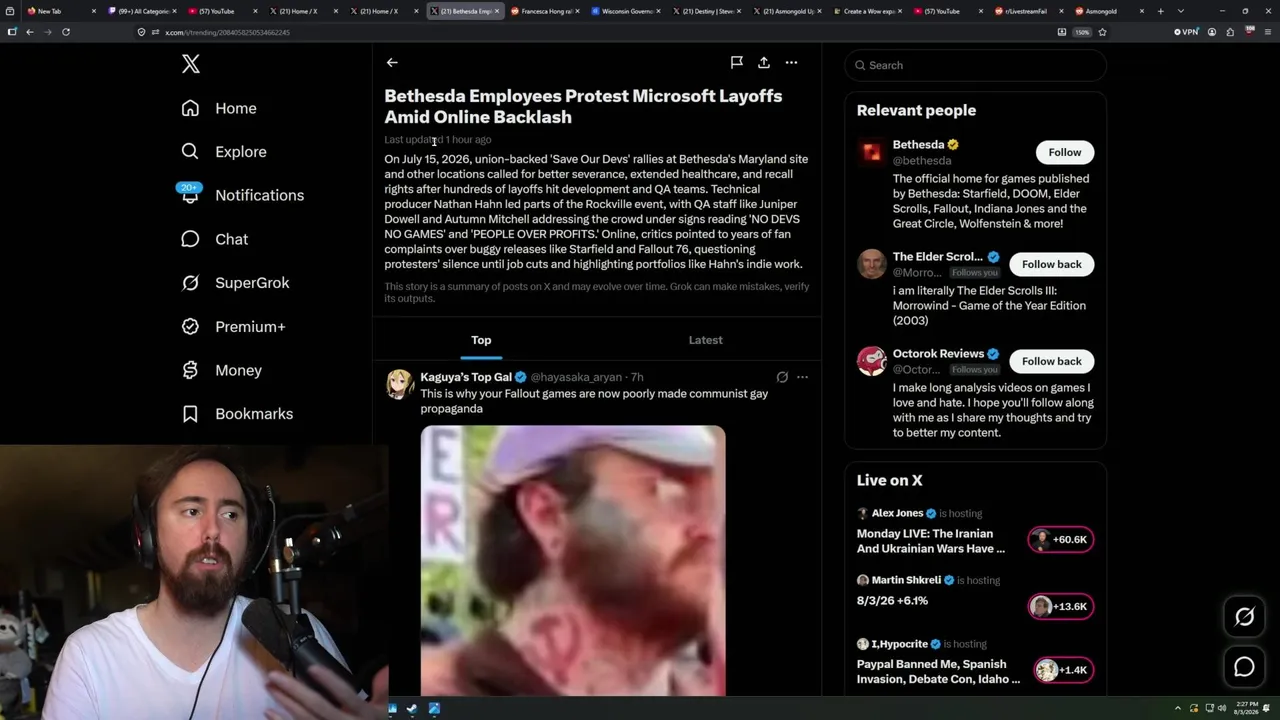Click the 'Last updated 1 hour ago' text
This screenshot has width=1280, height=720.
[438, 140]
